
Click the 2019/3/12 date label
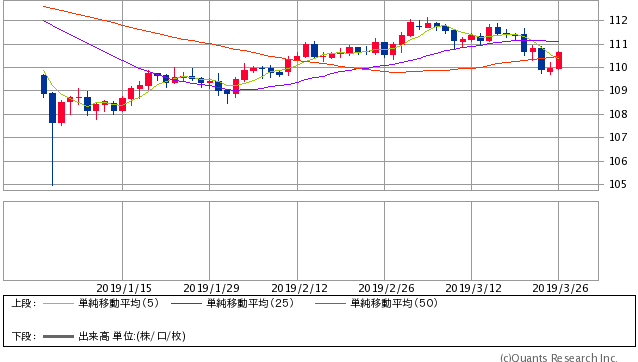[473, 288]
